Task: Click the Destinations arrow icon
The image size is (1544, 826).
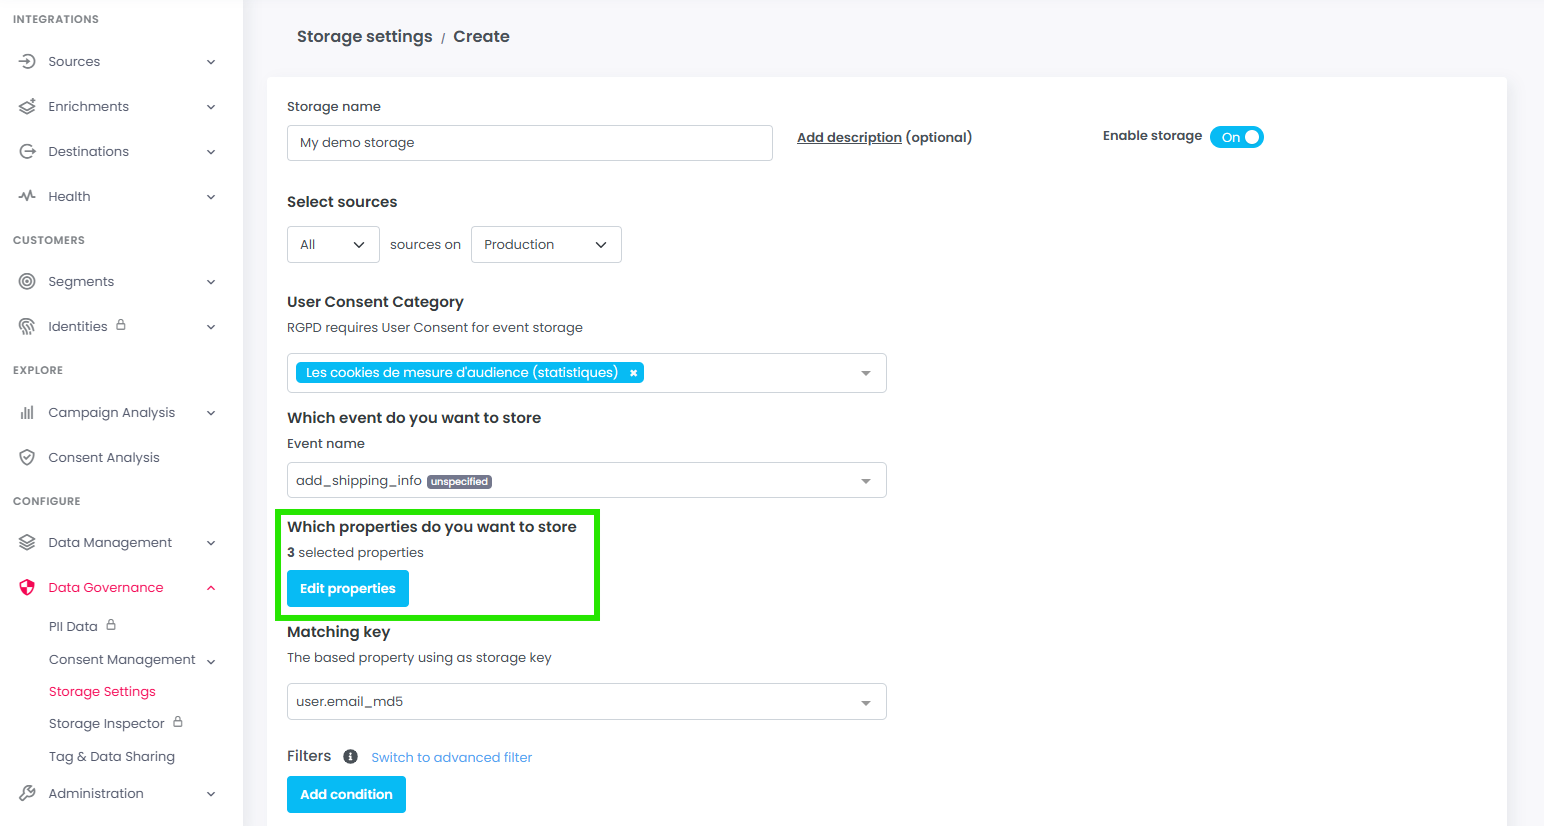Action: click(x=27, y=152)
